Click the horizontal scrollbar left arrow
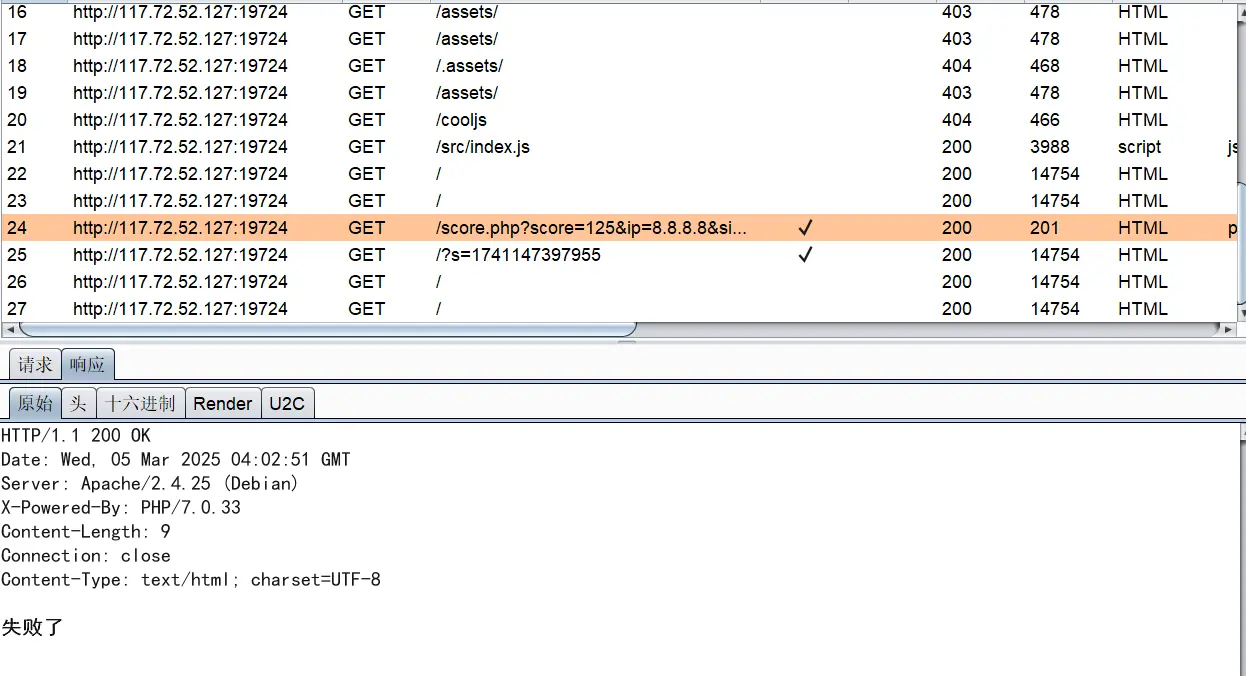 [x=9, y=329]
